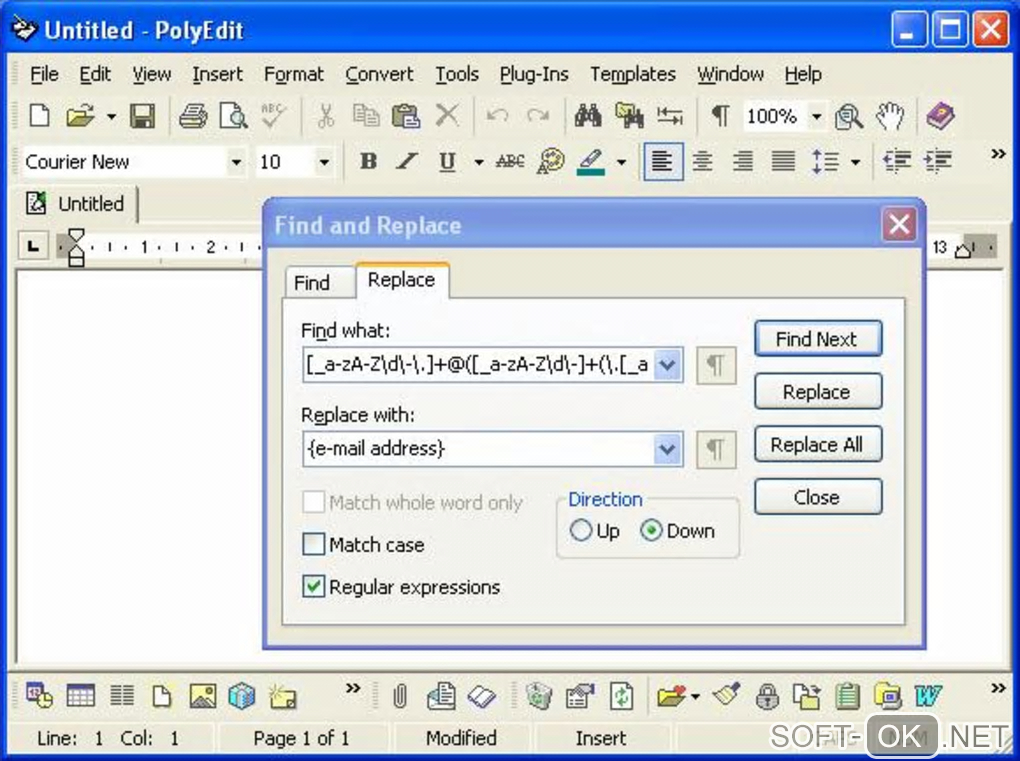Justify text alignment
1020x761 pixels.
pyautogui.click(x=783, y=161)
